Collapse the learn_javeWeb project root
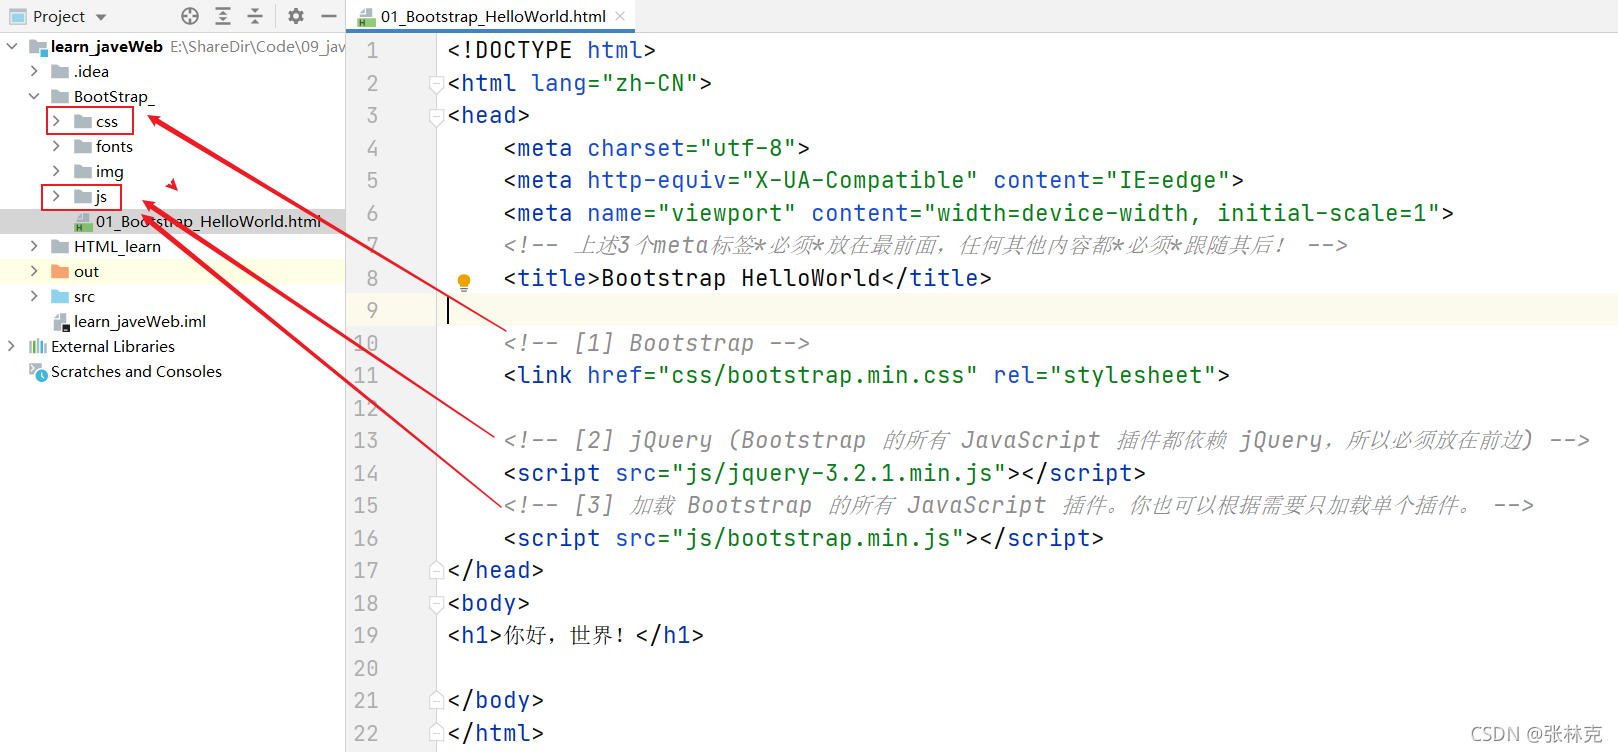 tap(12, 46)
